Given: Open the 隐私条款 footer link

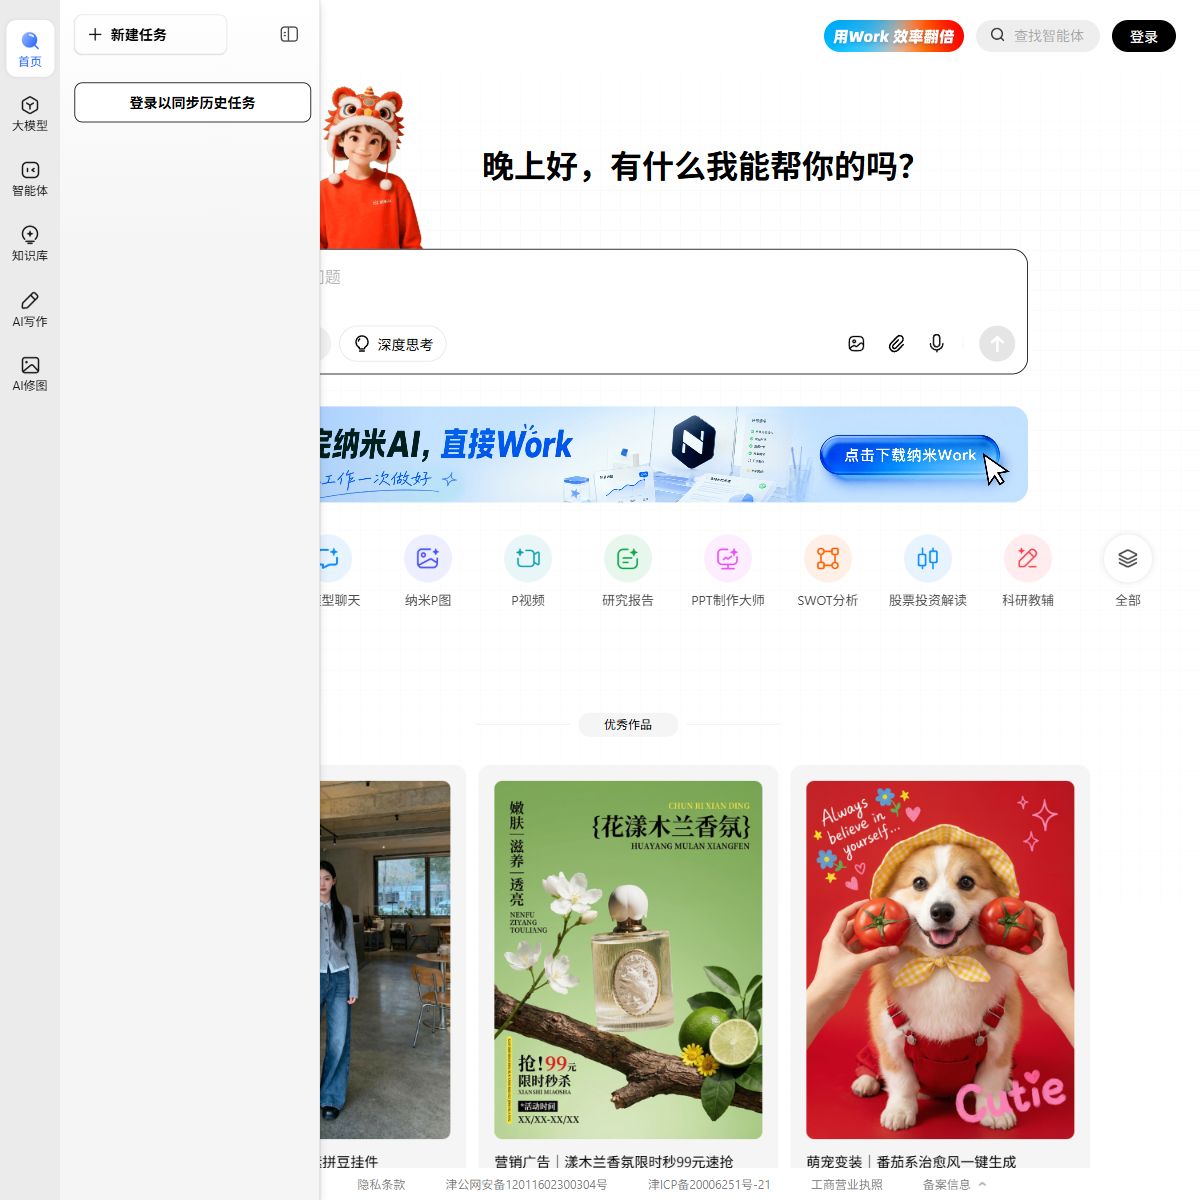Looking at the screenshot, I should (381, 1184).
